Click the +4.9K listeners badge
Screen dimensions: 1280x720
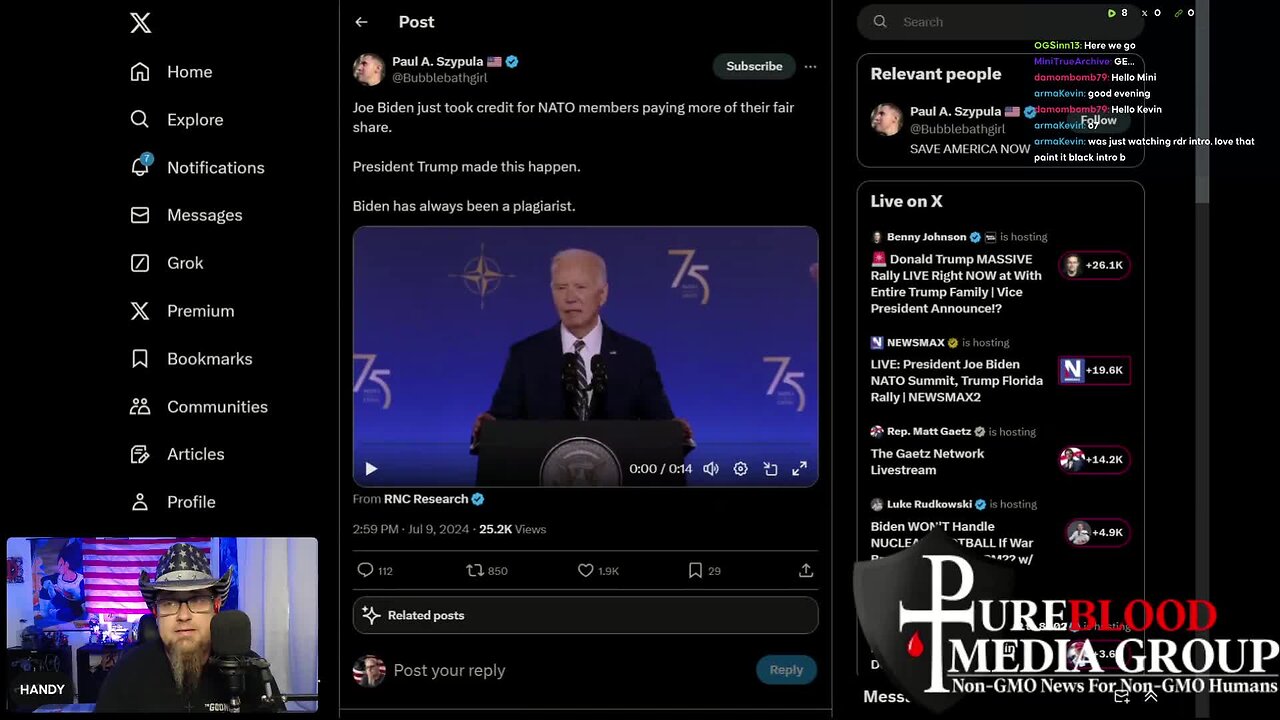1096,533
